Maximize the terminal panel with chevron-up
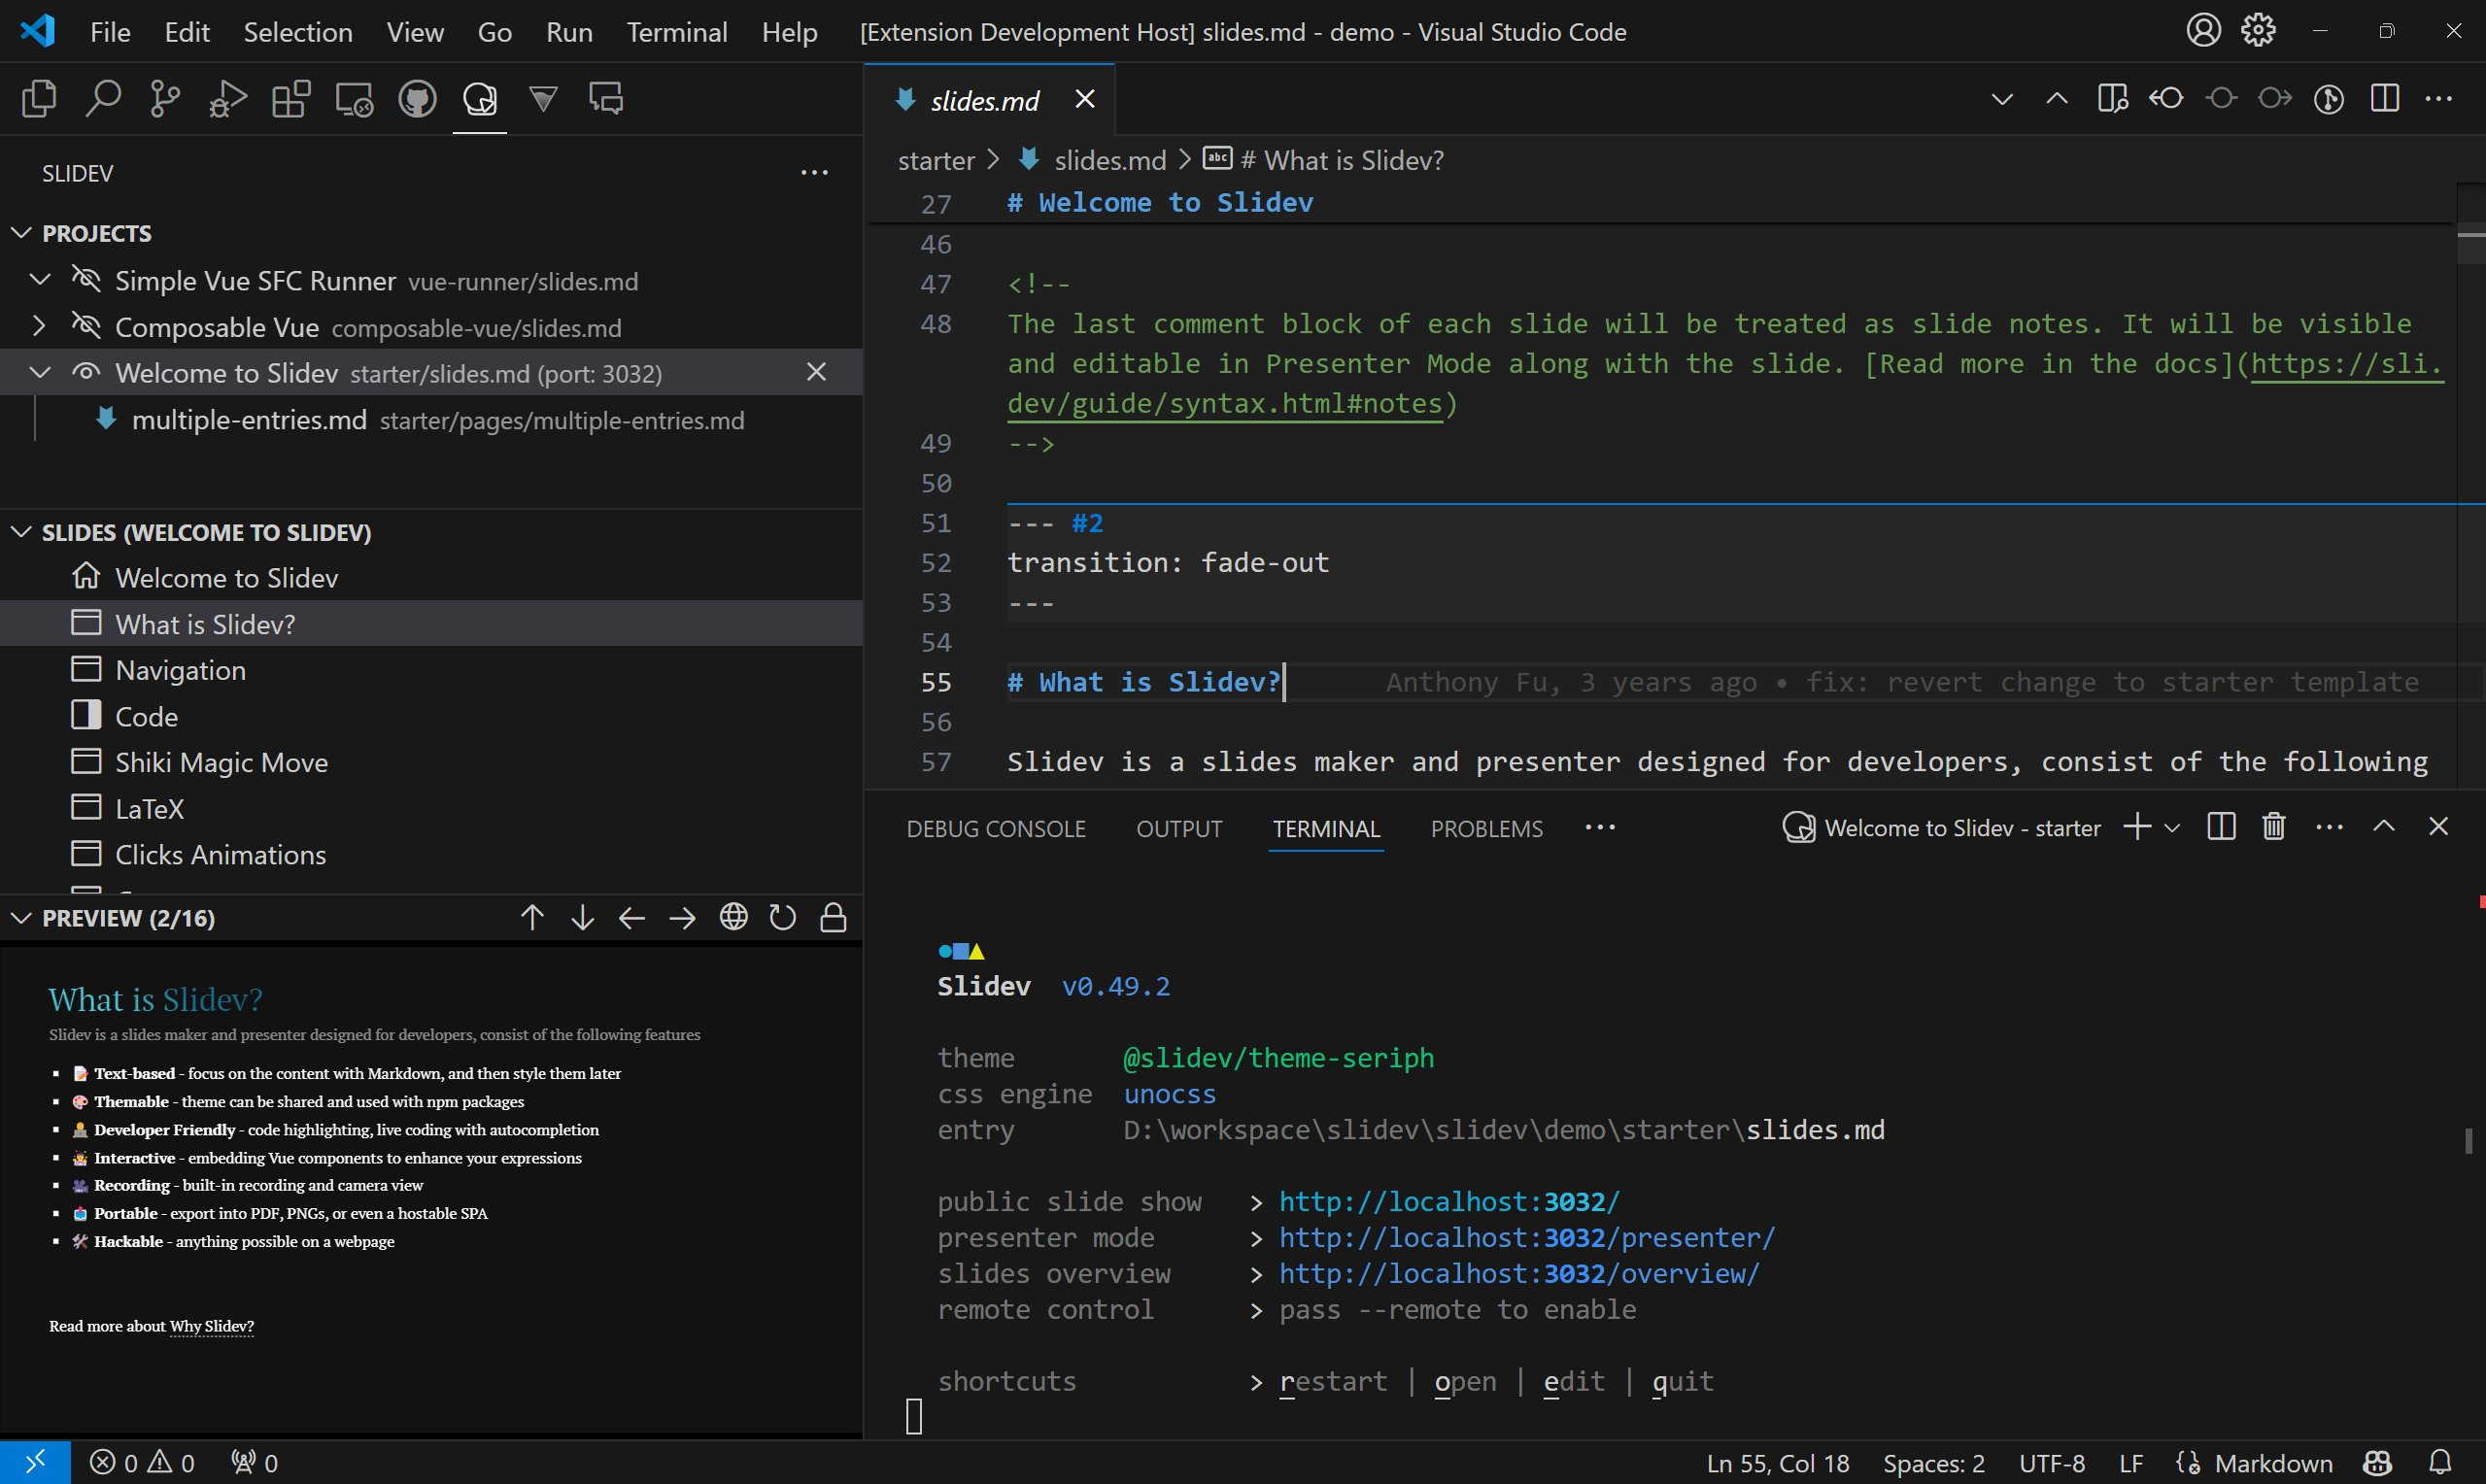Image resolution: width=2486 pixels, height=1484 pixels. (x=2384, y=827)
